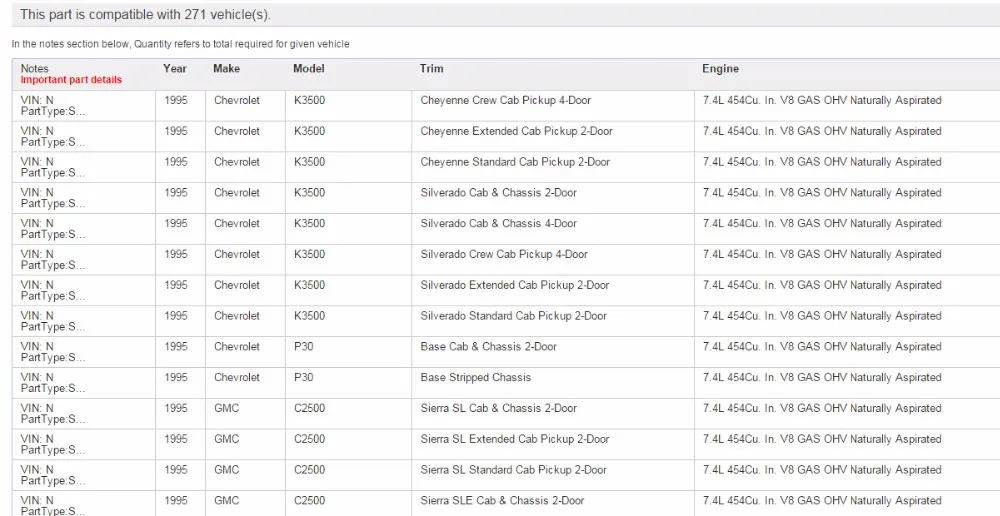
Task: Click the Model column header
Action: [309, 68]
